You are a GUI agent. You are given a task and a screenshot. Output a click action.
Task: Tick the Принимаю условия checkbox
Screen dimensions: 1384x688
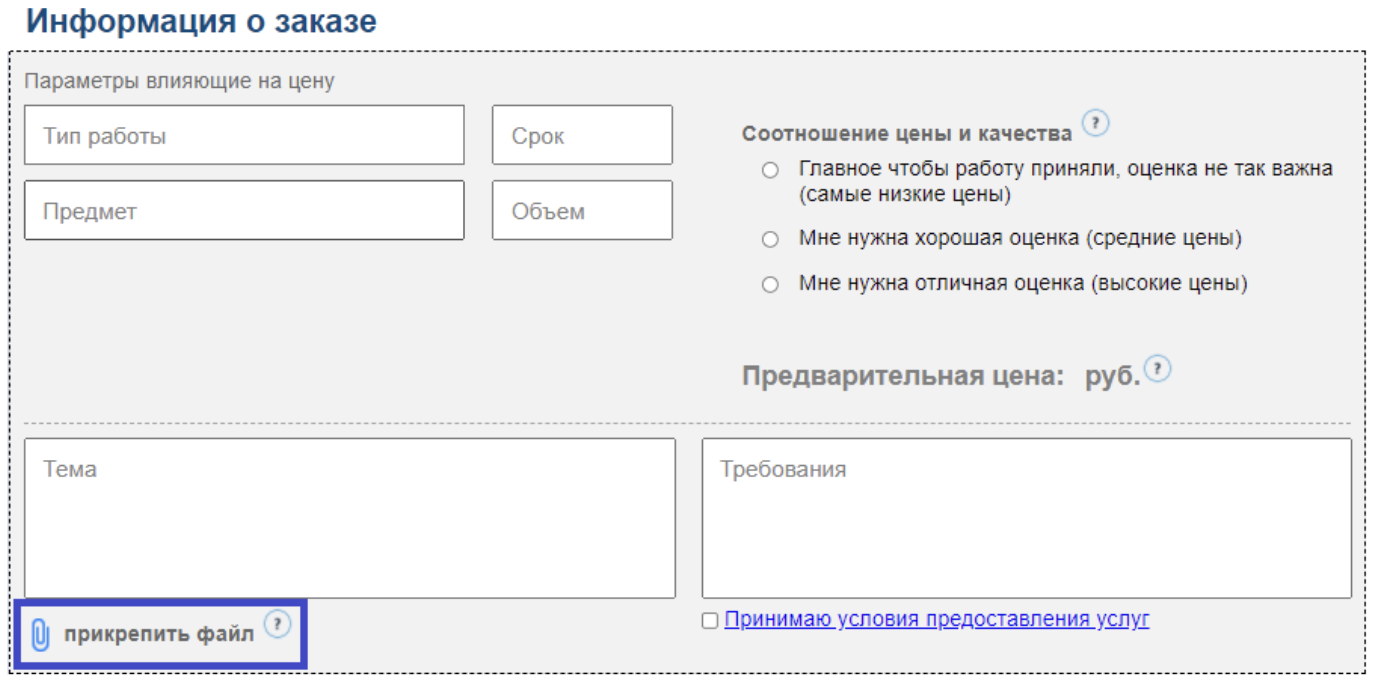[710, 621]
